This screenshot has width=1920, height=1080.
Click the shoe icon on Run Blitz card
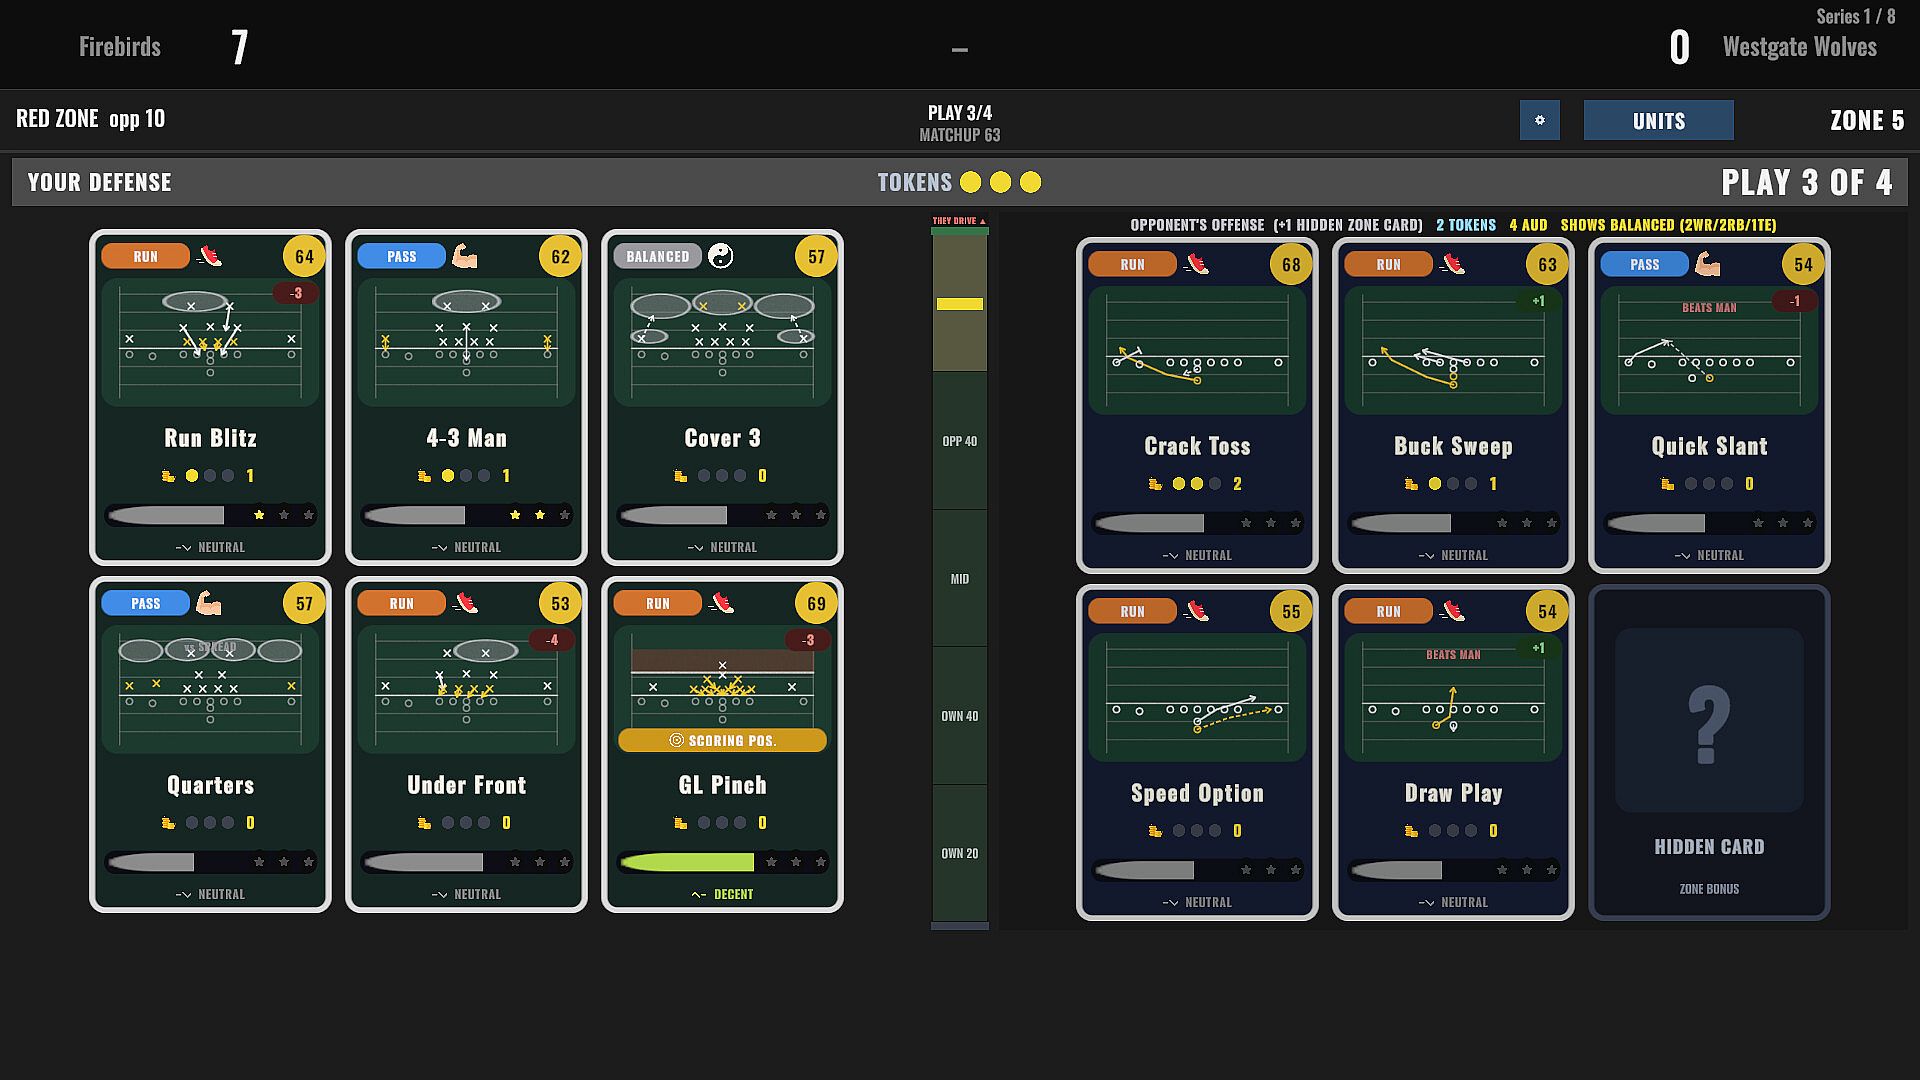pyautogui.click(x=209, y=256)
